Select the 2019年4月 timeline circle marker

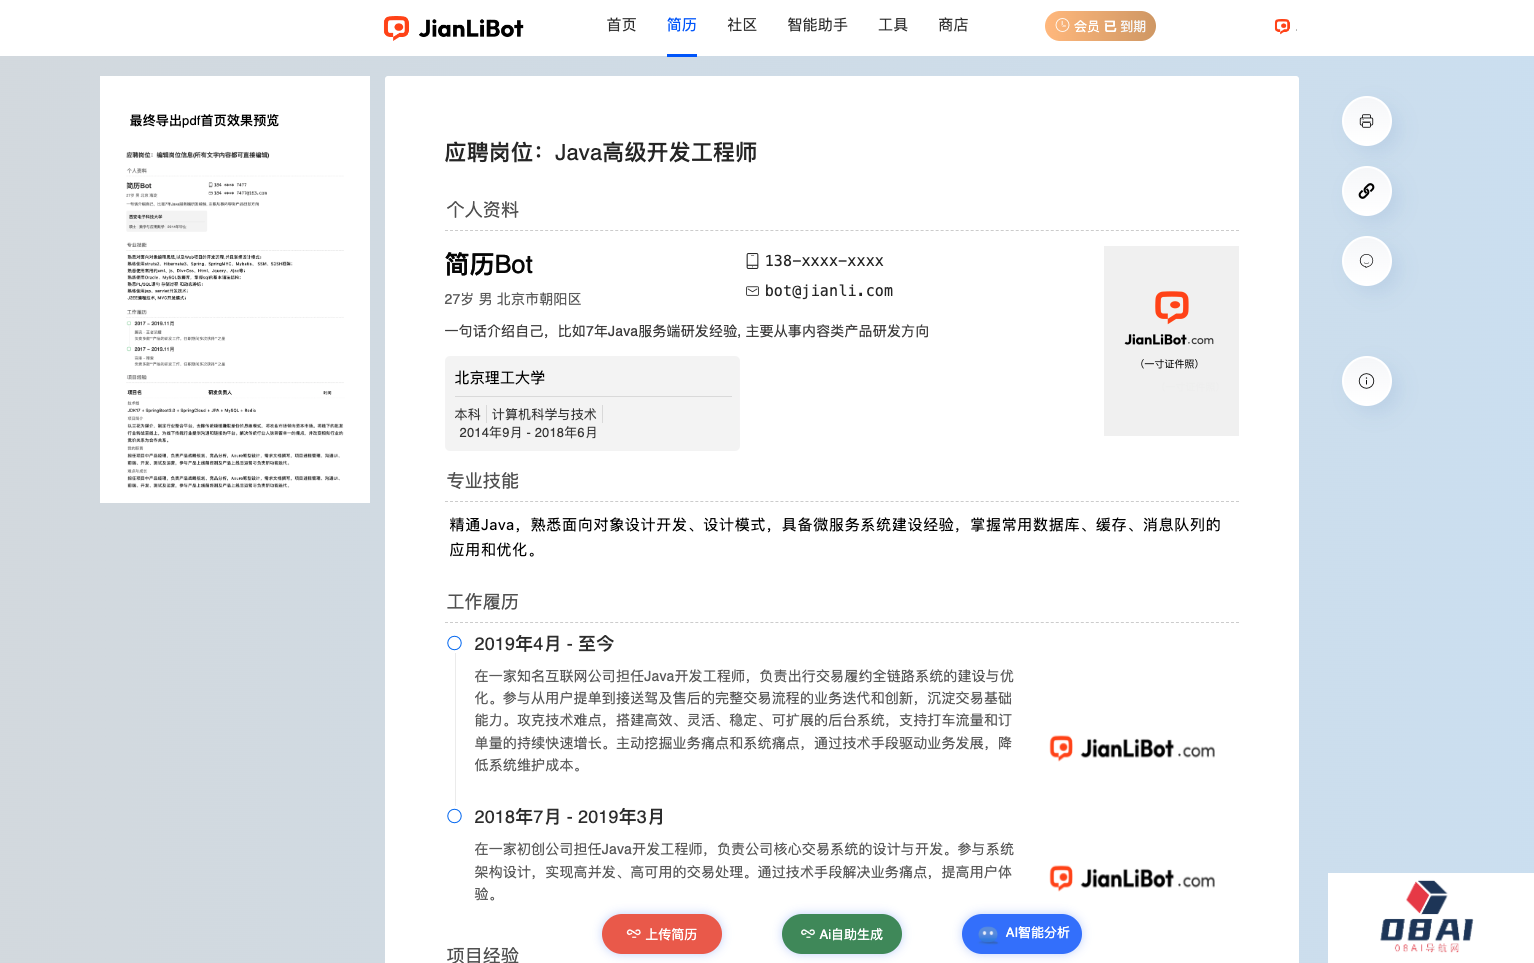pyautogui.click(x=454, y=643)
